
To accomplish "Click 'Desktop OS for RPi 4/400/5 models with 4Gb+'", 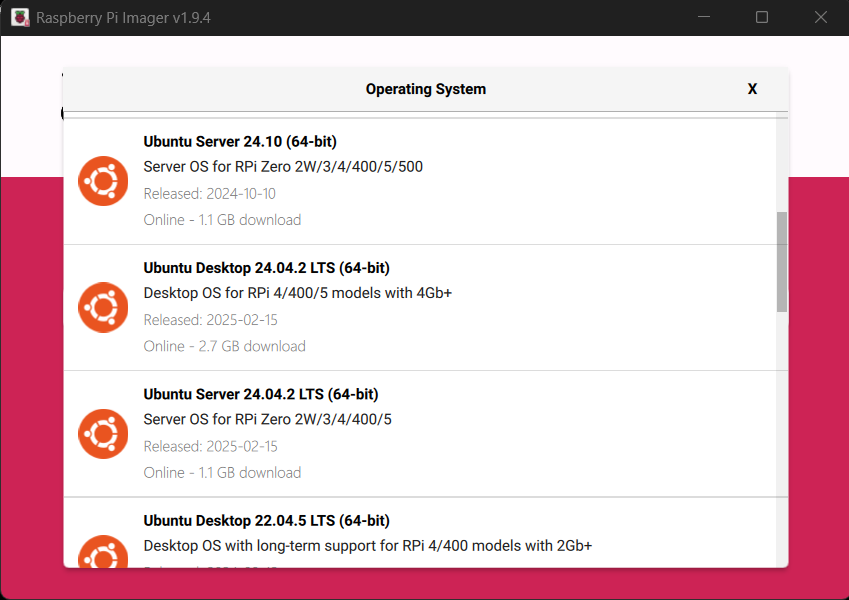I will [297, 293].
